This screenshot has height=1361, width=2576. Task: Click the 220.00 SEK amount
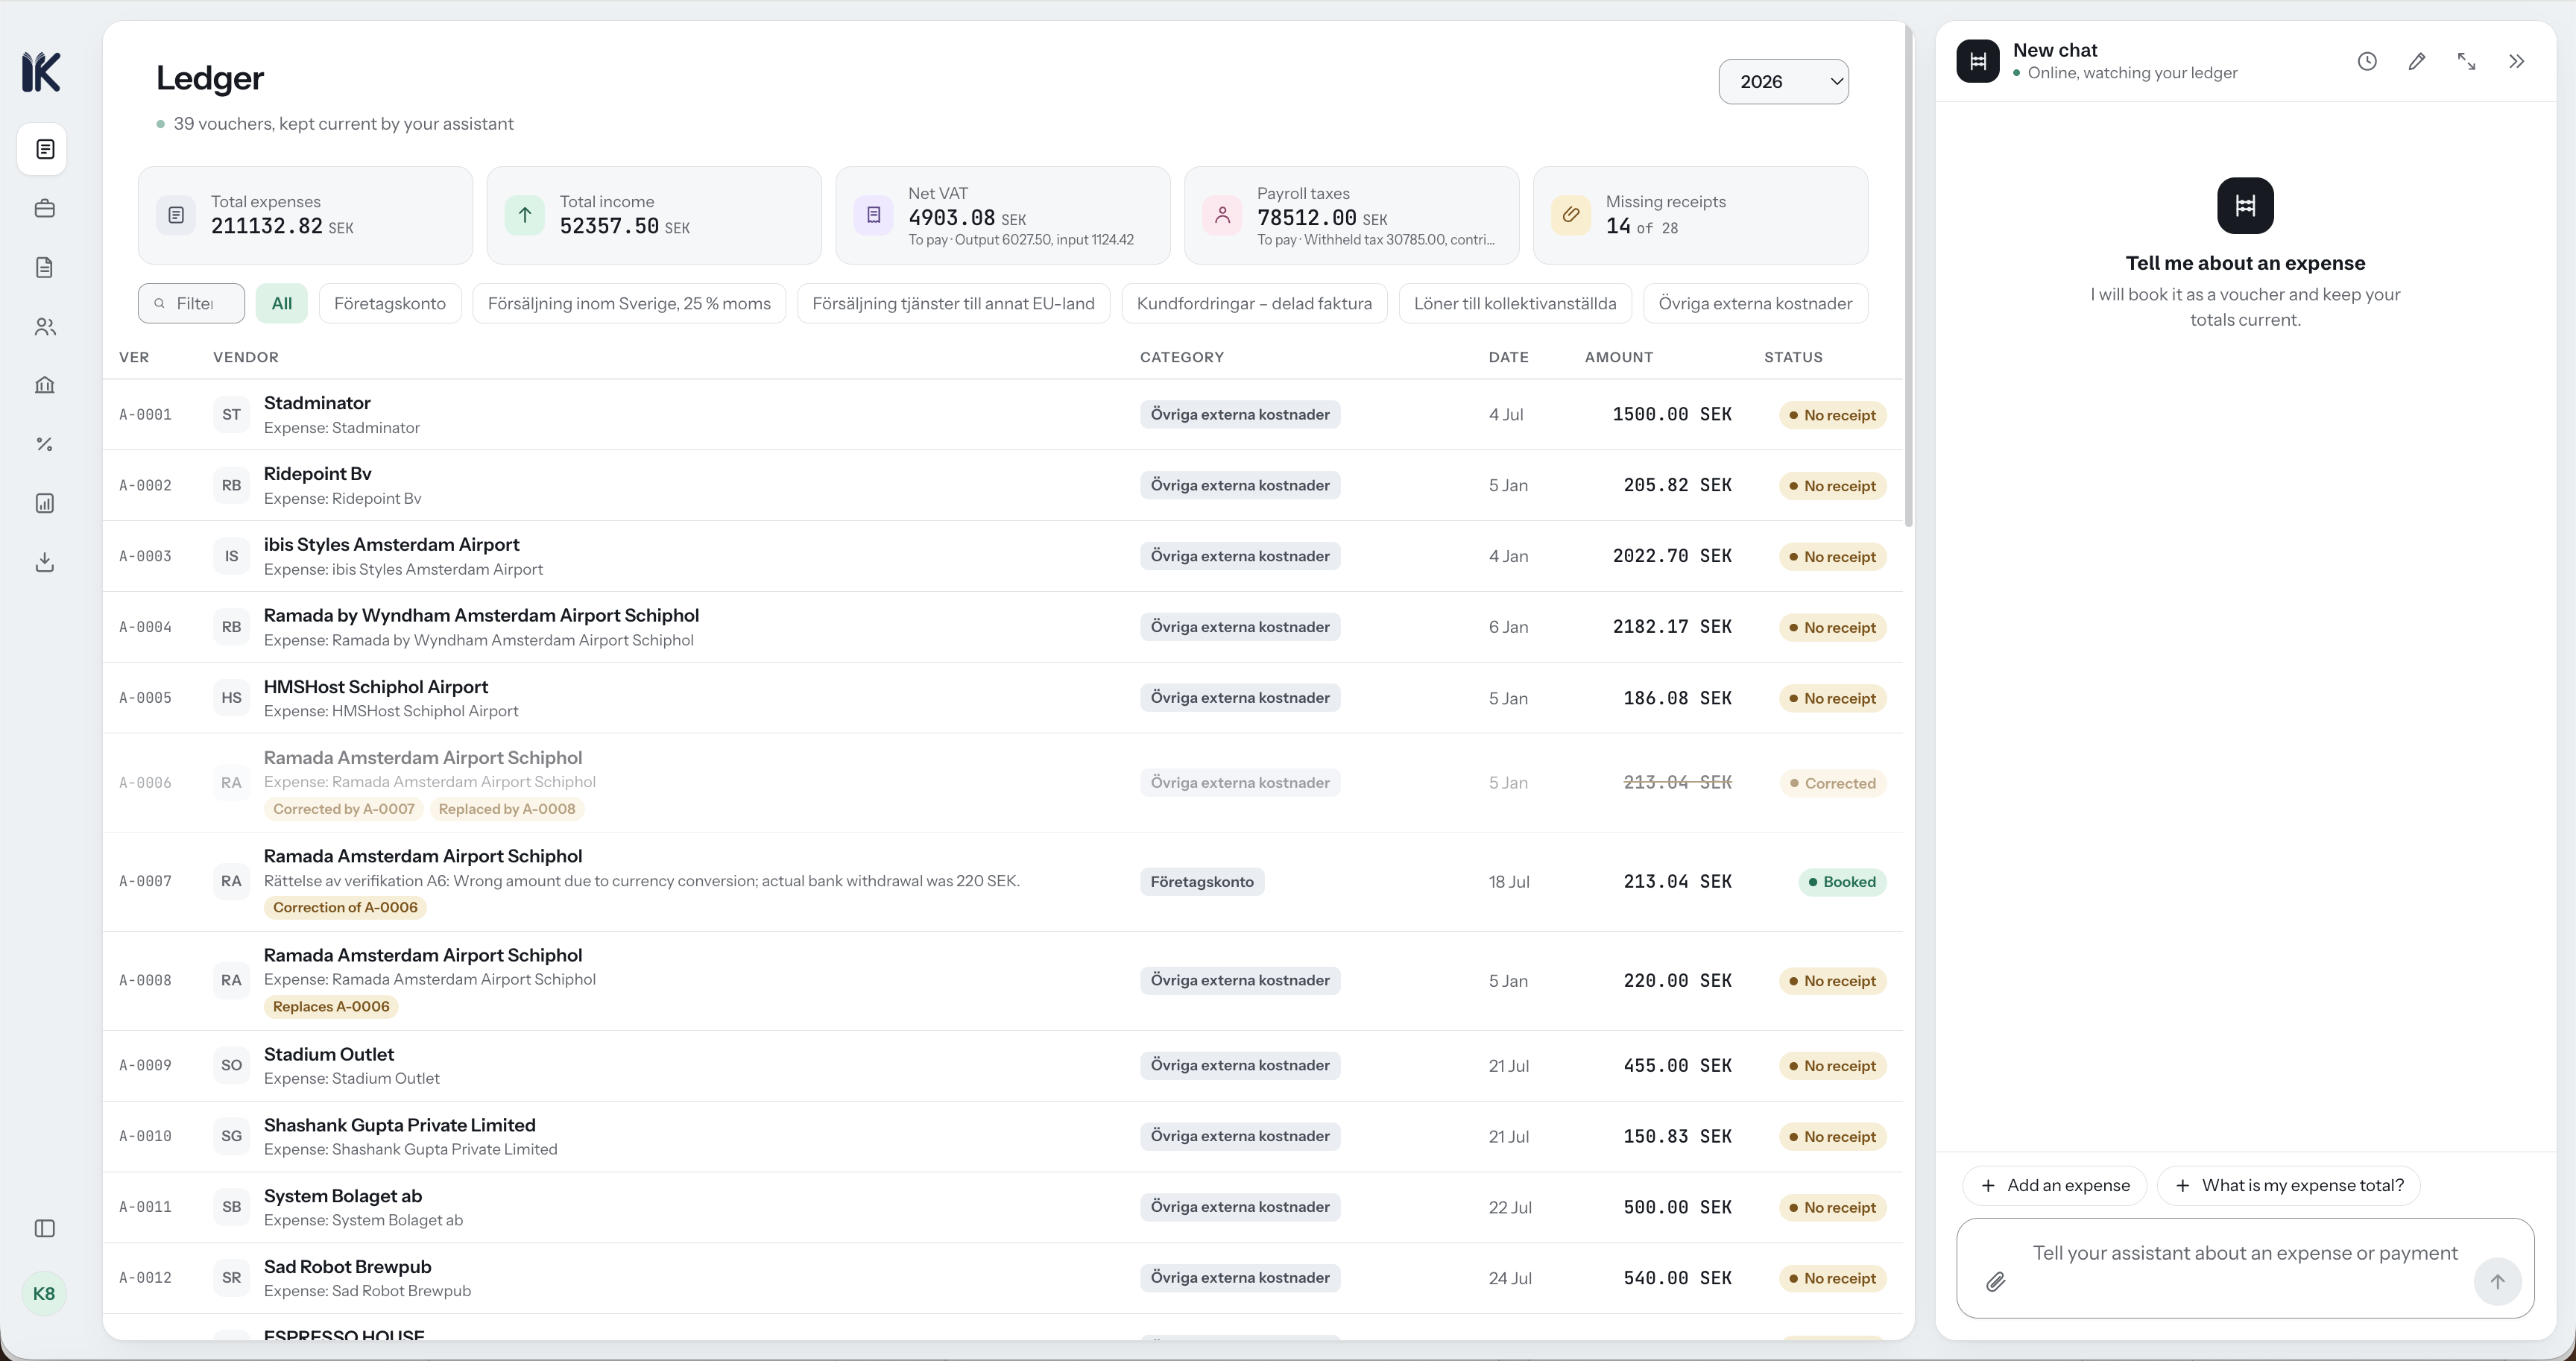click(1677, 980)
